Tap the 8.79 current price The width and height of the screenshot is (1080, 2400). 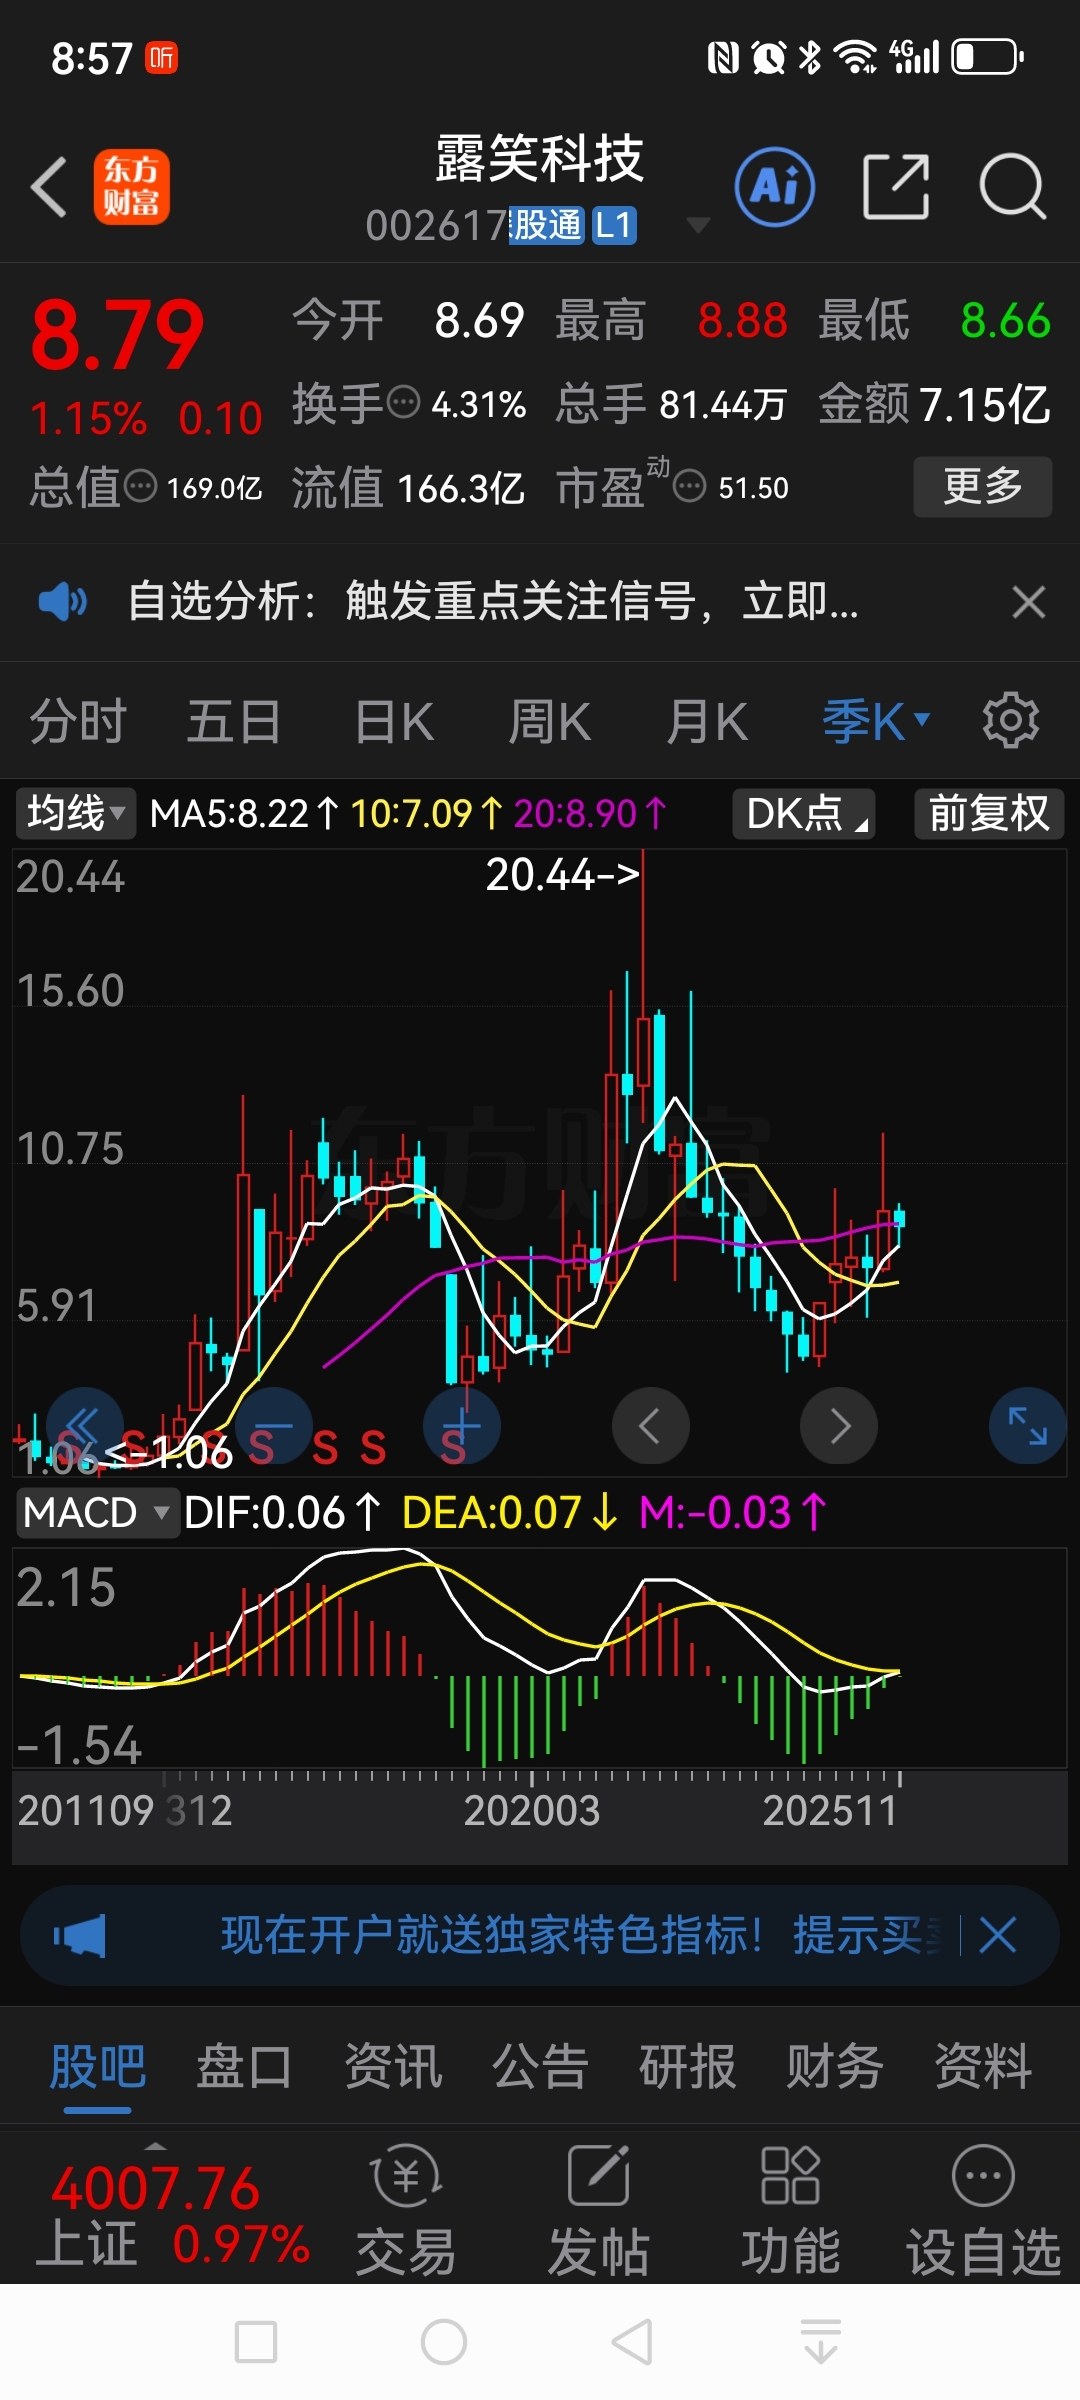[118, 335]
